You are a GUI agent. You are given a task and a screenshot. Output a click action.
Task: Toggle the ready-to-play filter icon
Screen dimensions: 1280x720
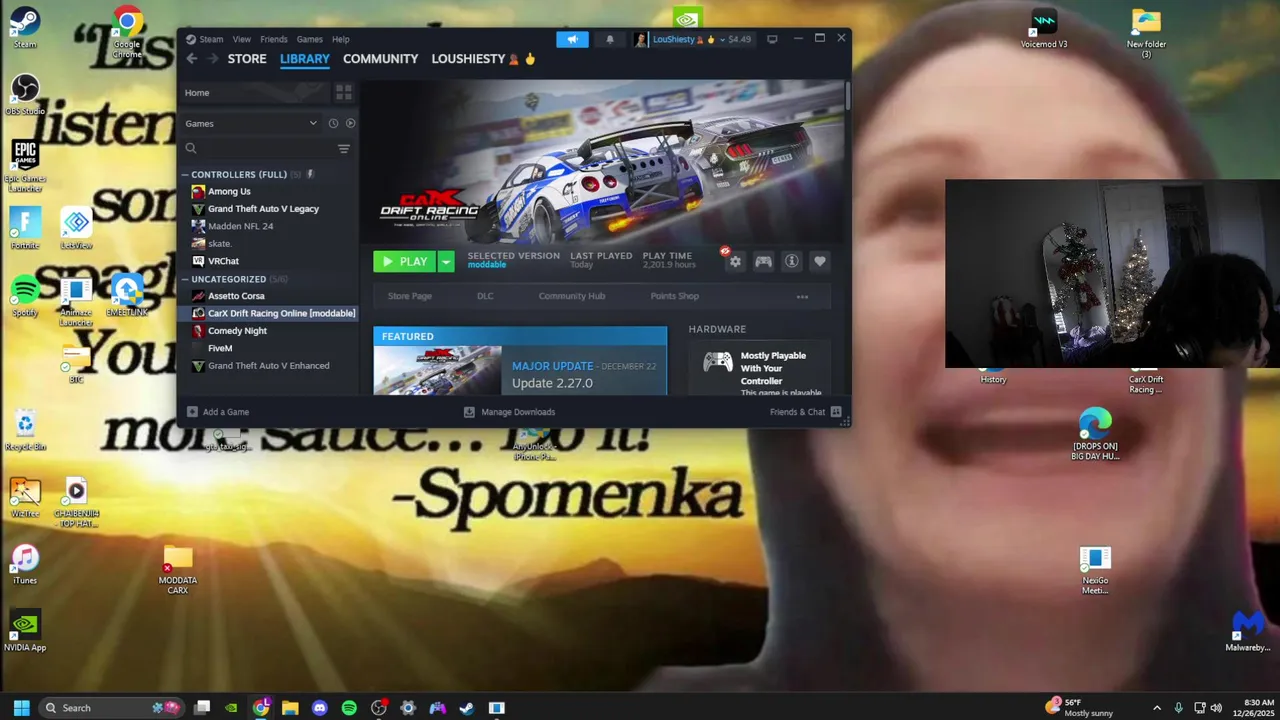click(350, 123)
